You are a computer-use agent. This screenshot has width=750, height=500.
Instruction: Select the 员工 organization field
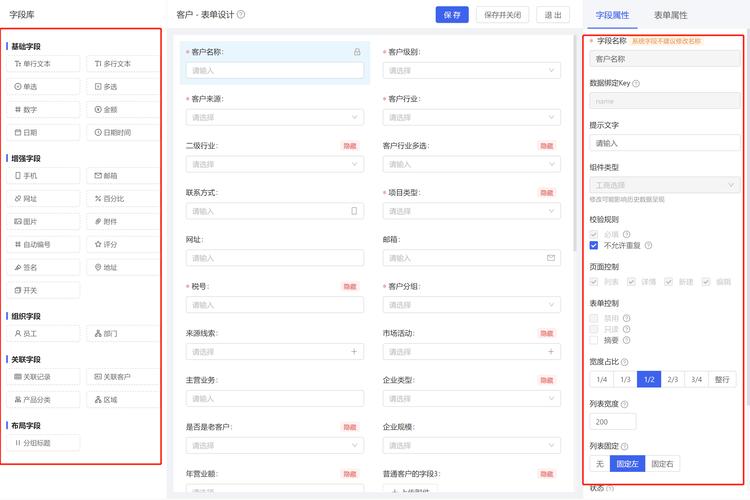43,333
